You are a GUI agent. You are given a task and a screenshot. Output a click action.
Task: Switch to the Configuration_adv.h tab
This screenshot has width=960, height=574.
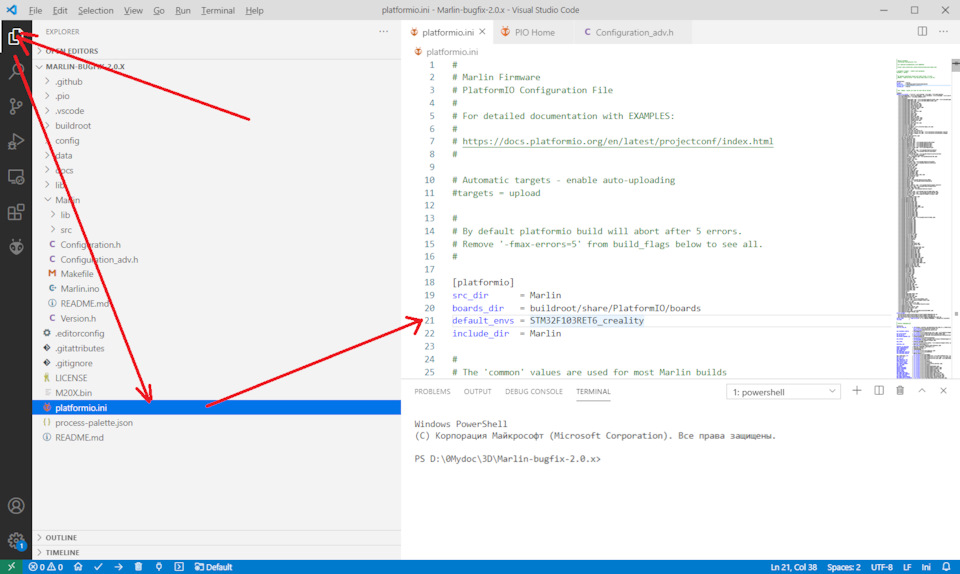click(632, 32)
